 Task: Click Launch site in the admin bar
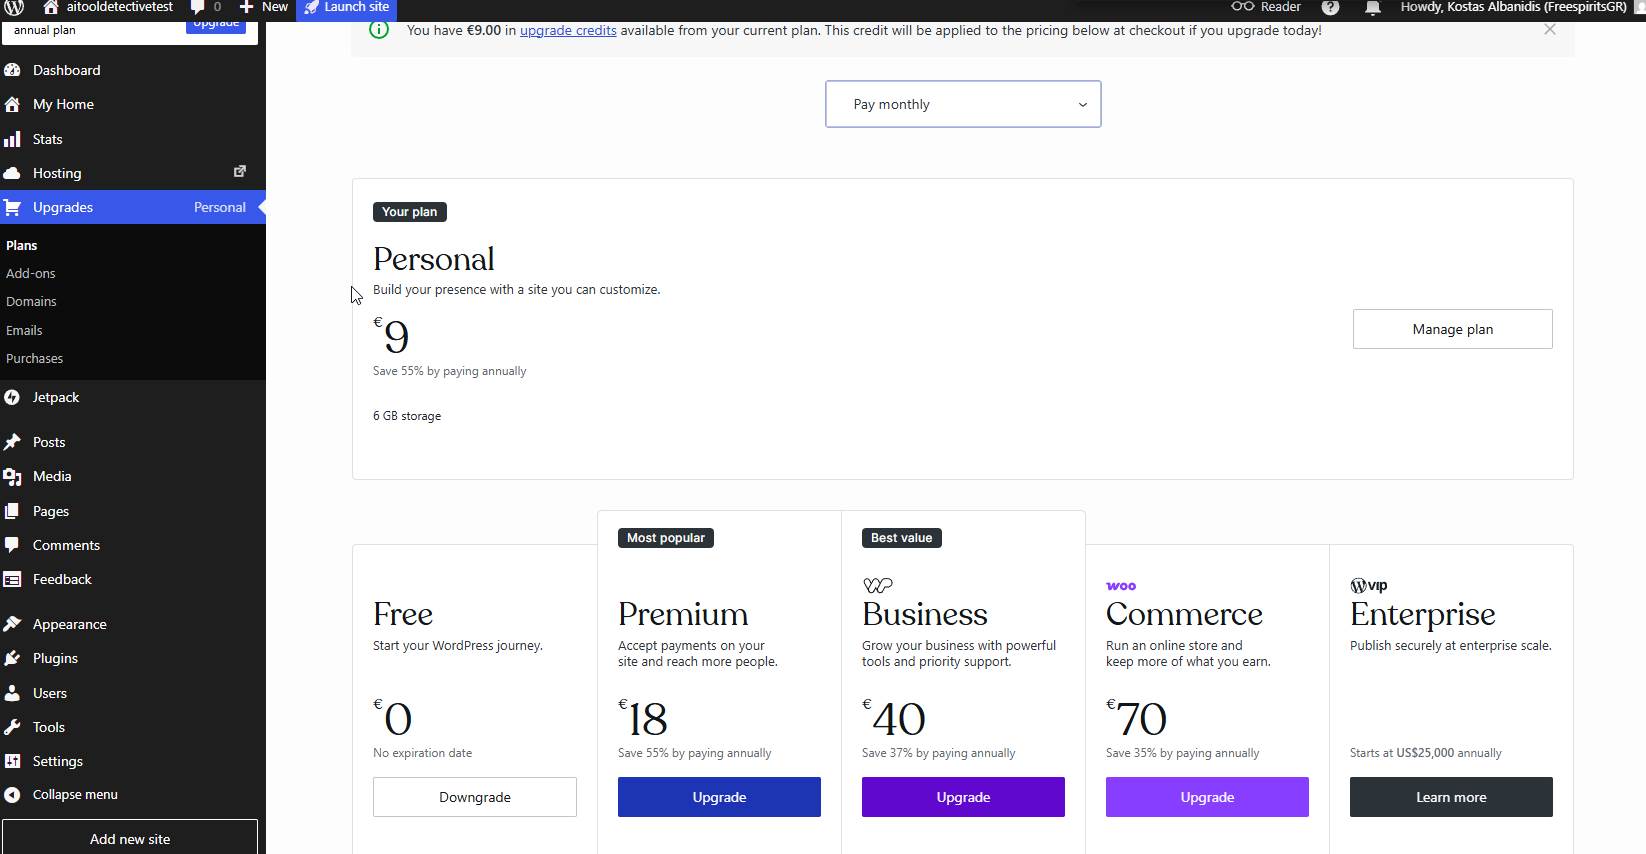pyautogui.click(x=347, y=7)
